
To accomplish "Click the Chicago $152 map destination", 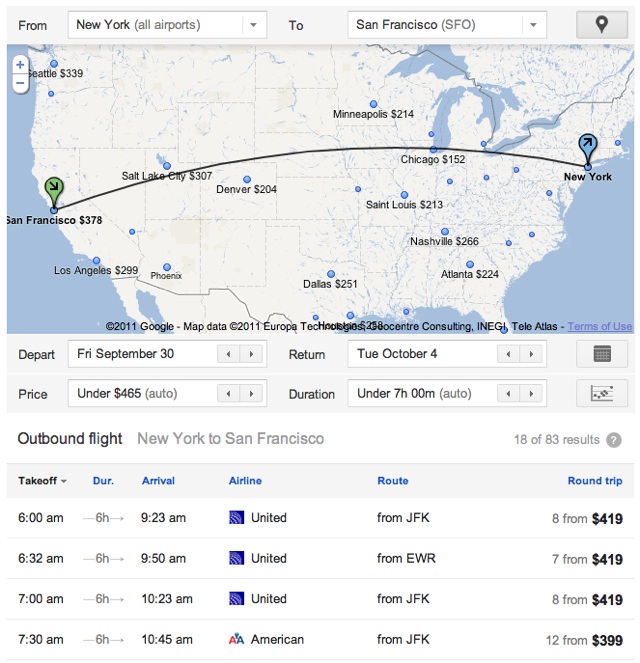I will [433, 151].
